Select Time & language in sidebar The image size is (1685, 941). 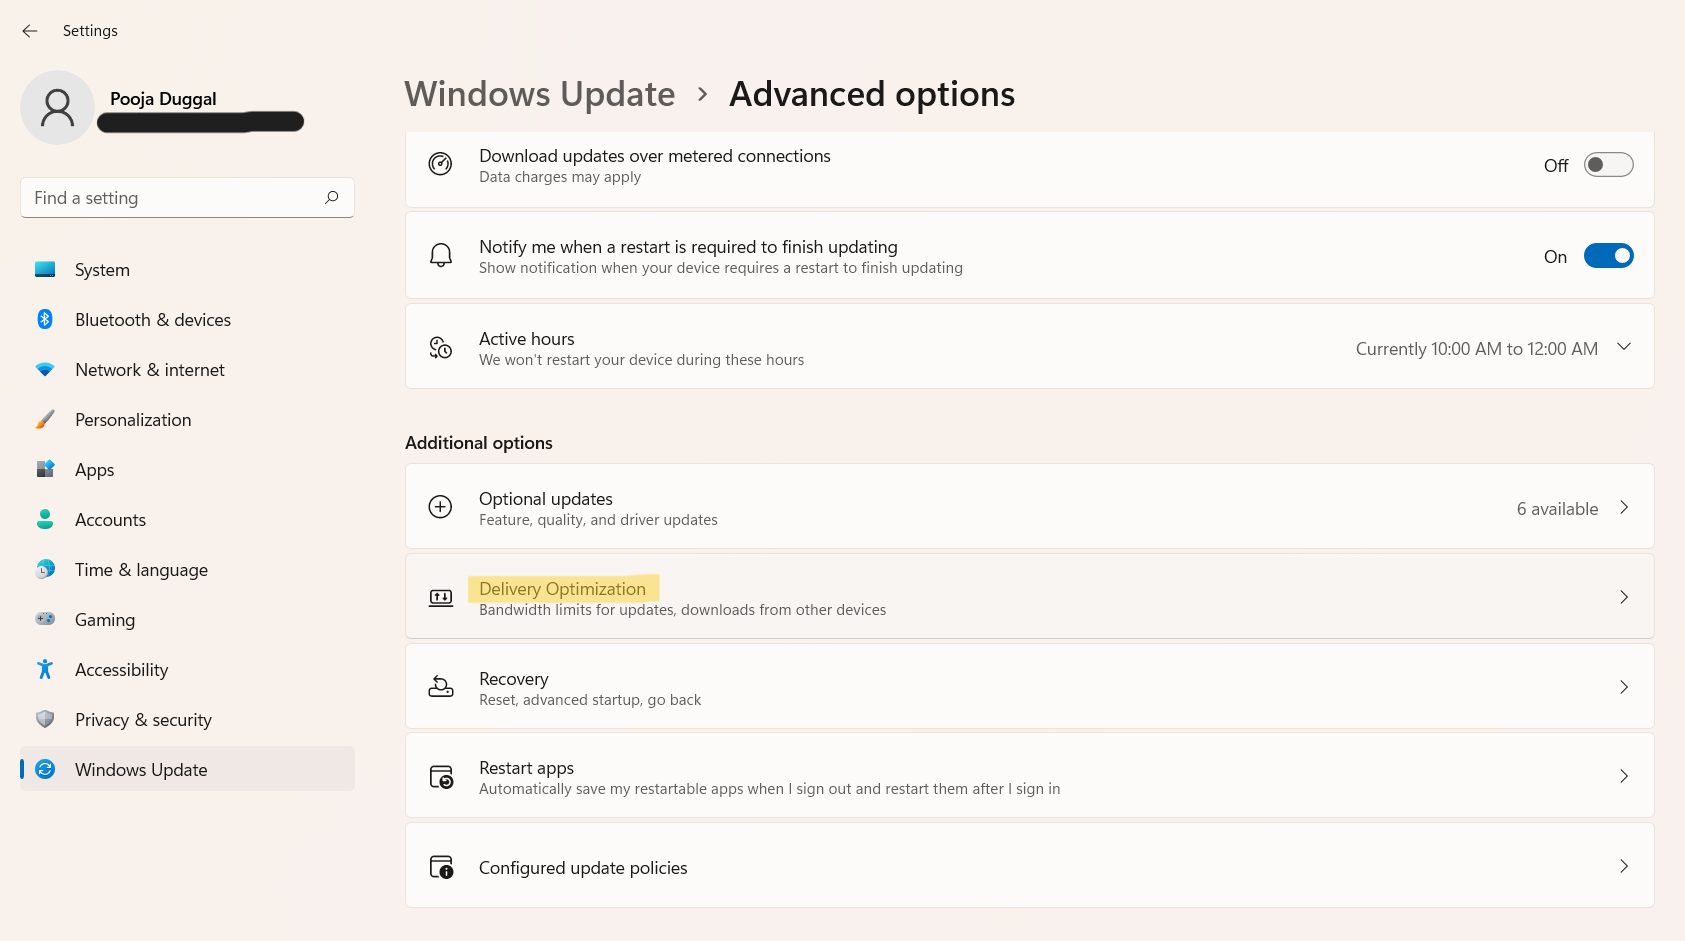tap(141, 570)
